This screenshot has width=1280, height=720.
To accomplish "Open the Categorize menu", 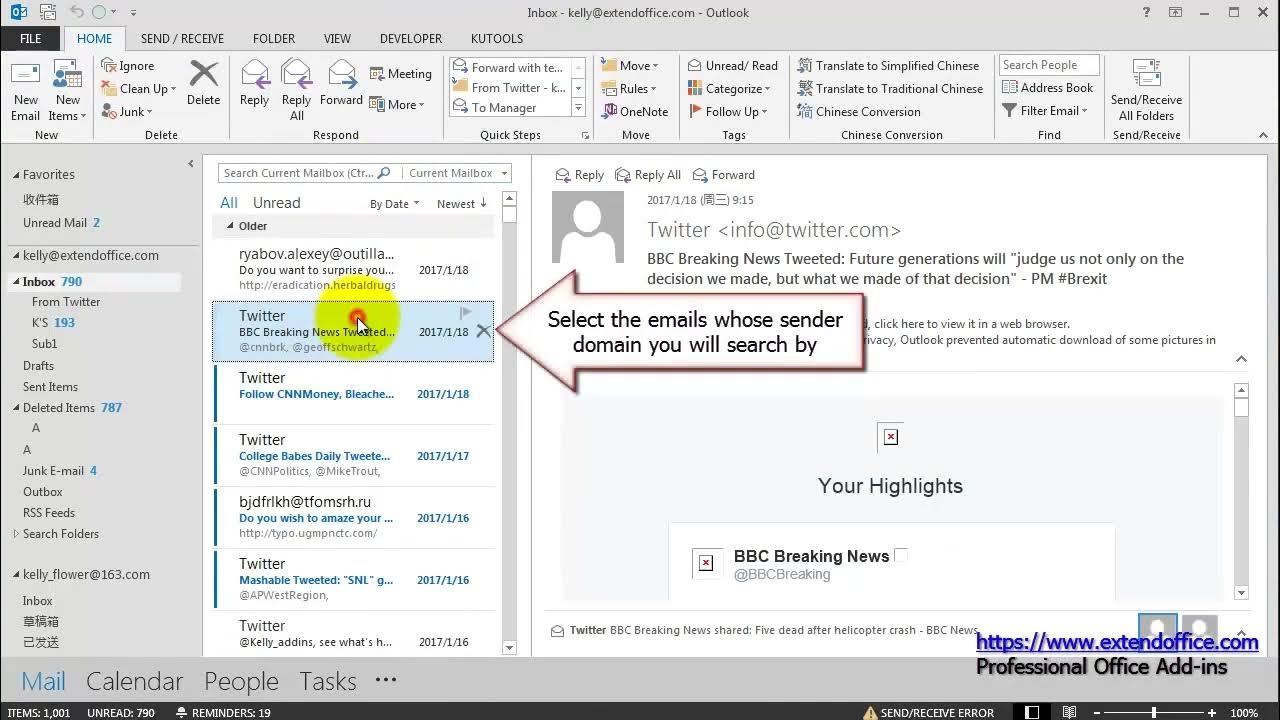I will click(729, 89).
